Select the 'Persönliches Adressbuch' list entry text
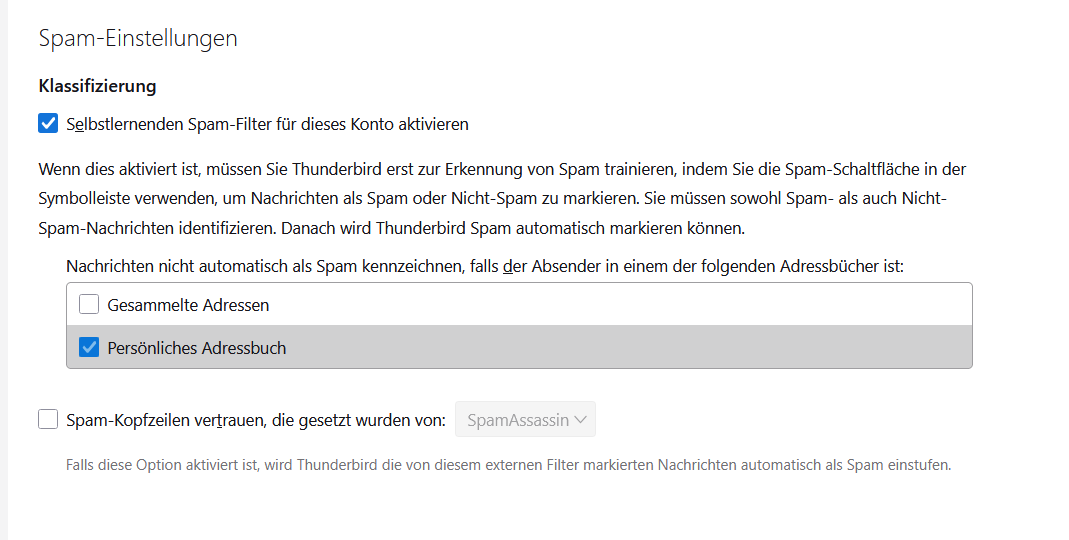 coord(197,348)
